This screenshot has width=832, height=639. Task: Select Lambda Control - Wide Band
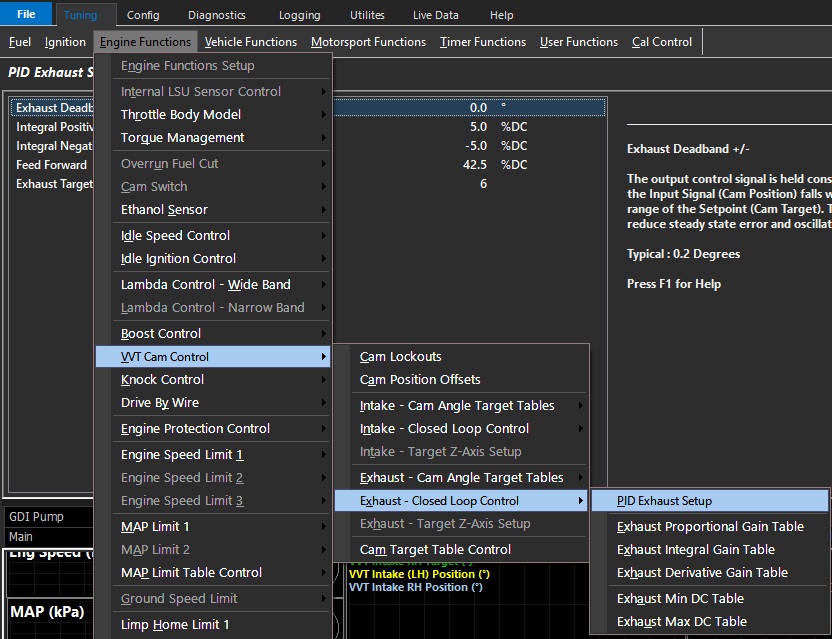tap(213, 284)
